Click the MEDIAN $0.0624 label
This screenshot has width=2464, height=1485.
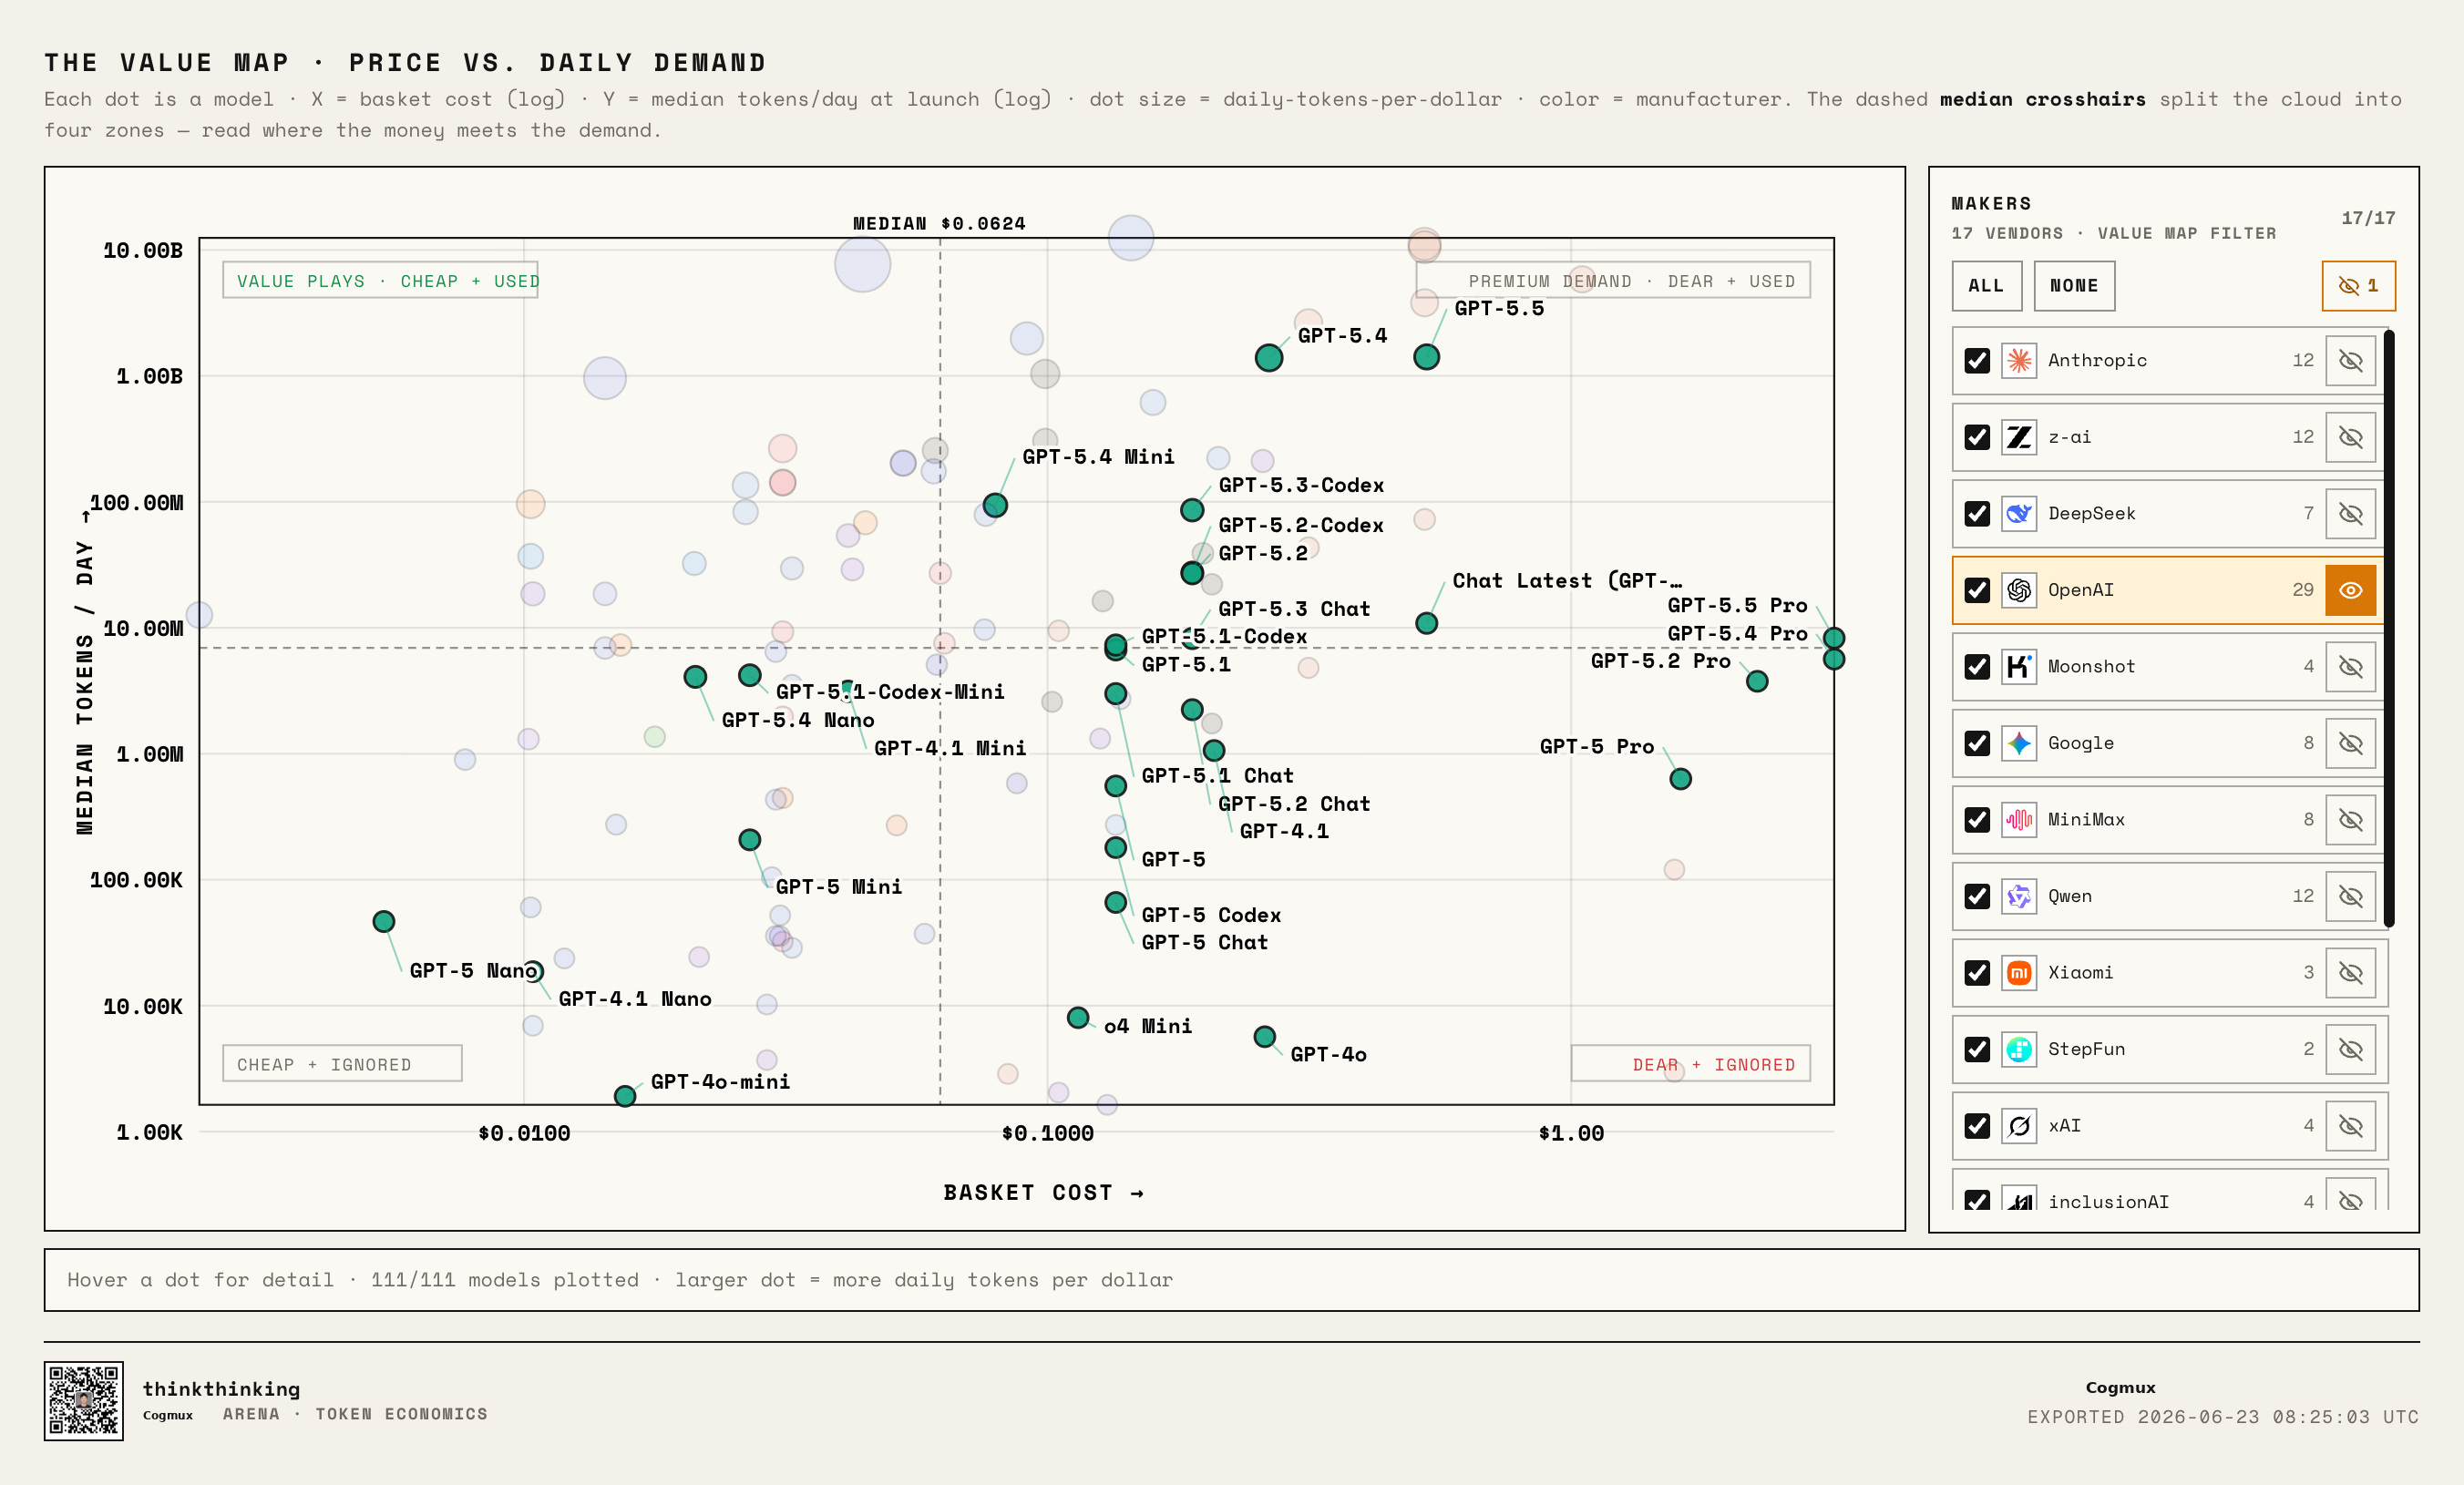pos(939,223)
